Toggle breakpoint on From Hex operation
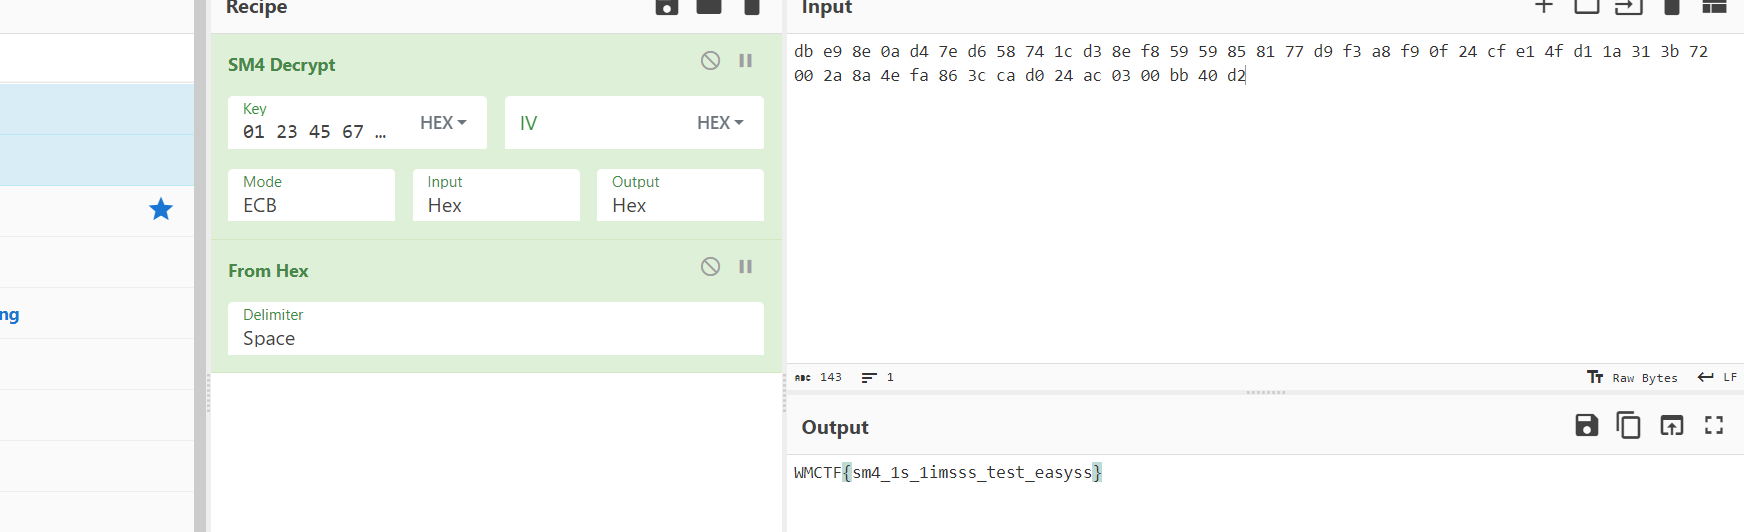Image resolution: width=1744 pixels, height=532 pixels. (745, 267)
